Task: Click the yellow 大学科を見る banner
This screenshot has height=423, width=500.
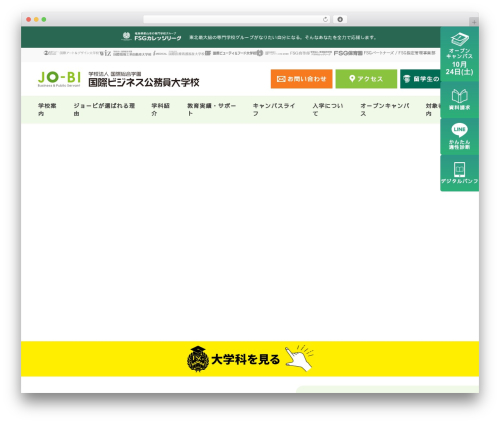Action: click(x=250, y=359)
